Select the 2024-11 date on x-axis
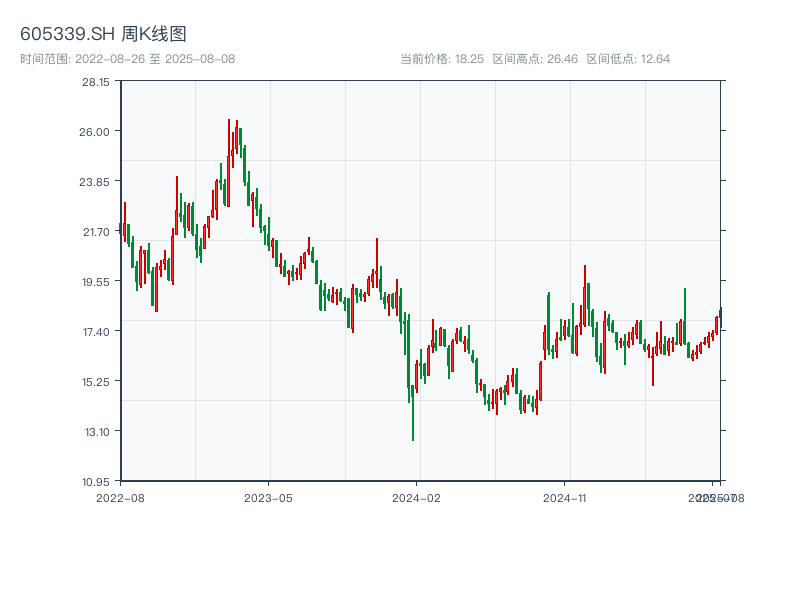The height and width of the screenshot is (600, 800). 565,497
